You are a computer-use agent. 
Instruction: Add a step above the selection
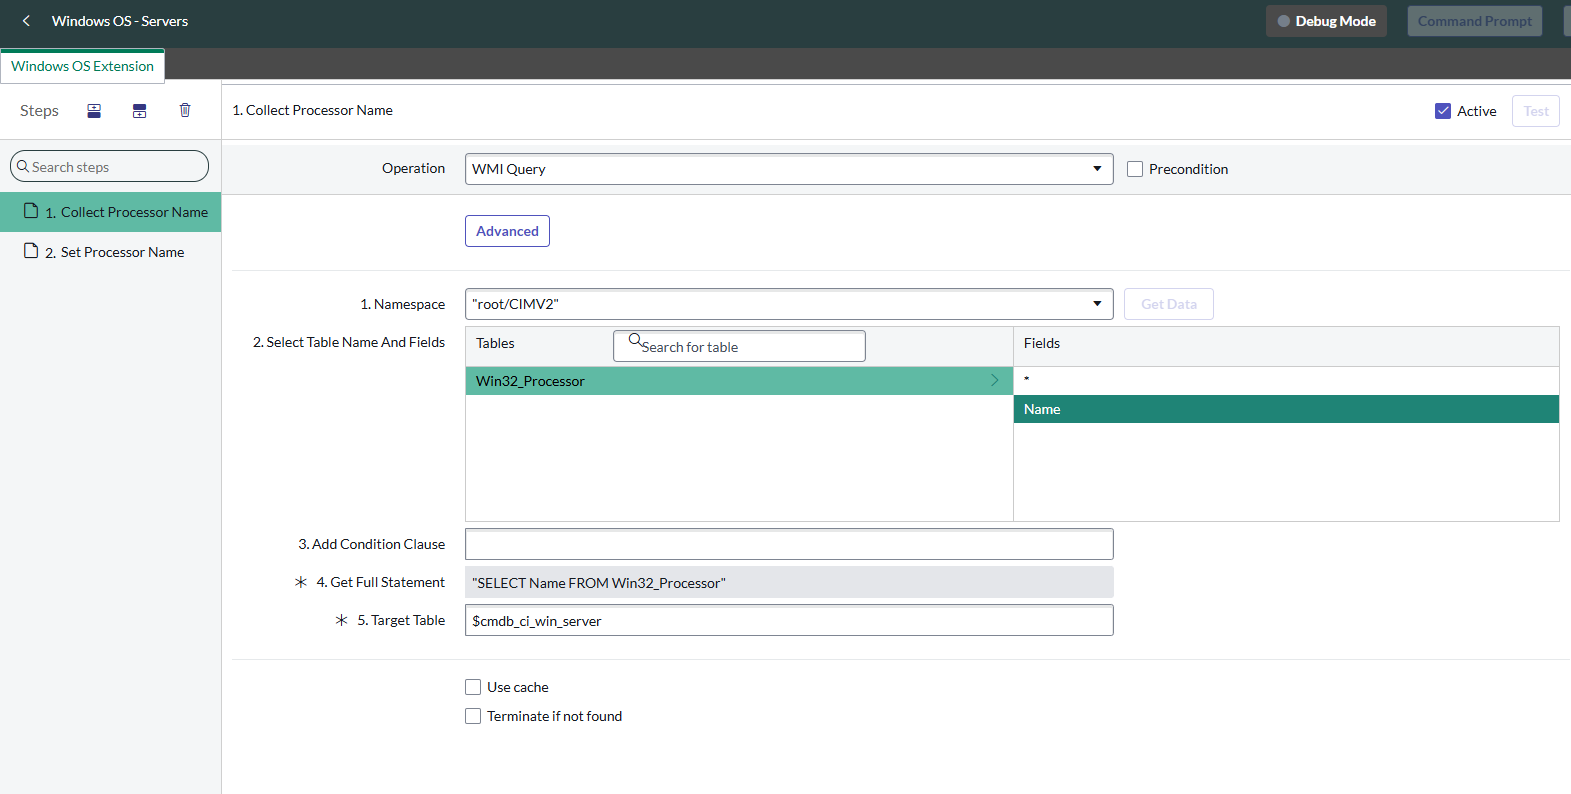pyautogui.click(x=94, y=111)
